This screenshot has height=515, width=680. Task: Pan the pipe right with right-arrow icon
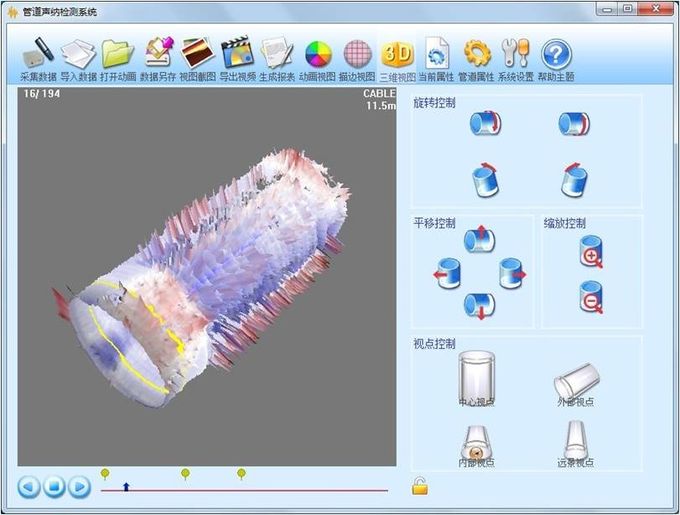(x=512, y=272)
